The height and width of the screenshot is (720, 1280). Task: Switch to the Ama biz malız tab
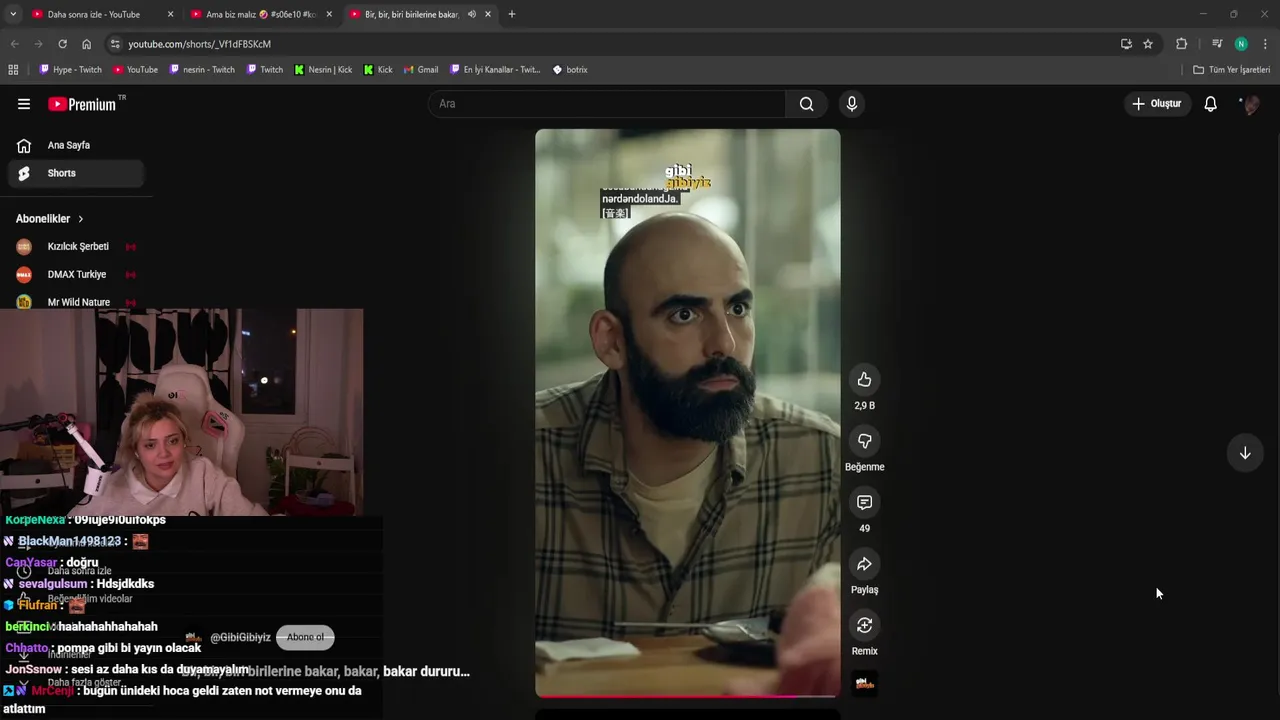[260, 14]
